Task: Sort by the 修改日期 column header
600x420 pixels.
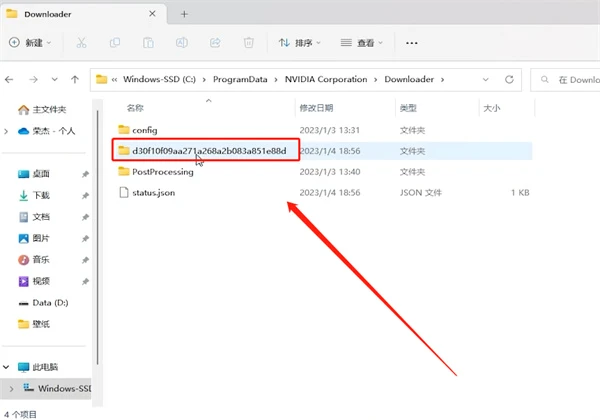Action: (x=320, y=107)
